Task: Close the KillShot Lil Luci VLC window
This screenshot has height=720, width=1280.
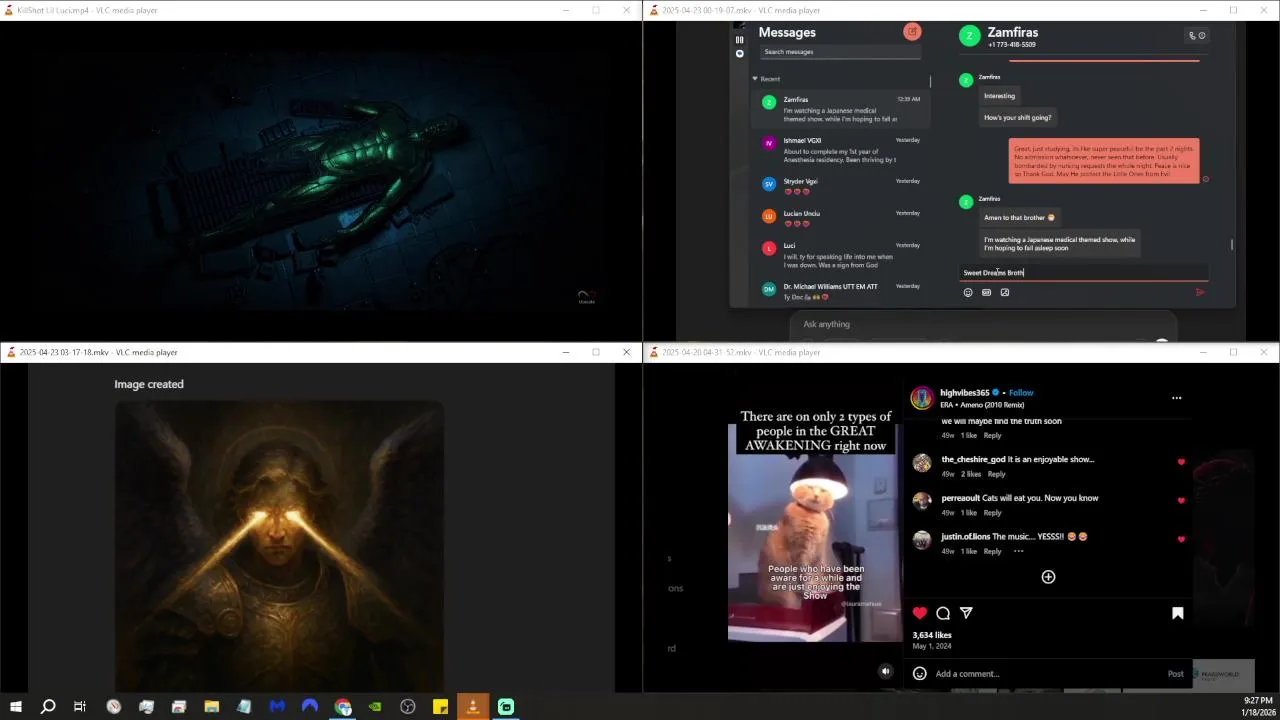Action: 626,10
